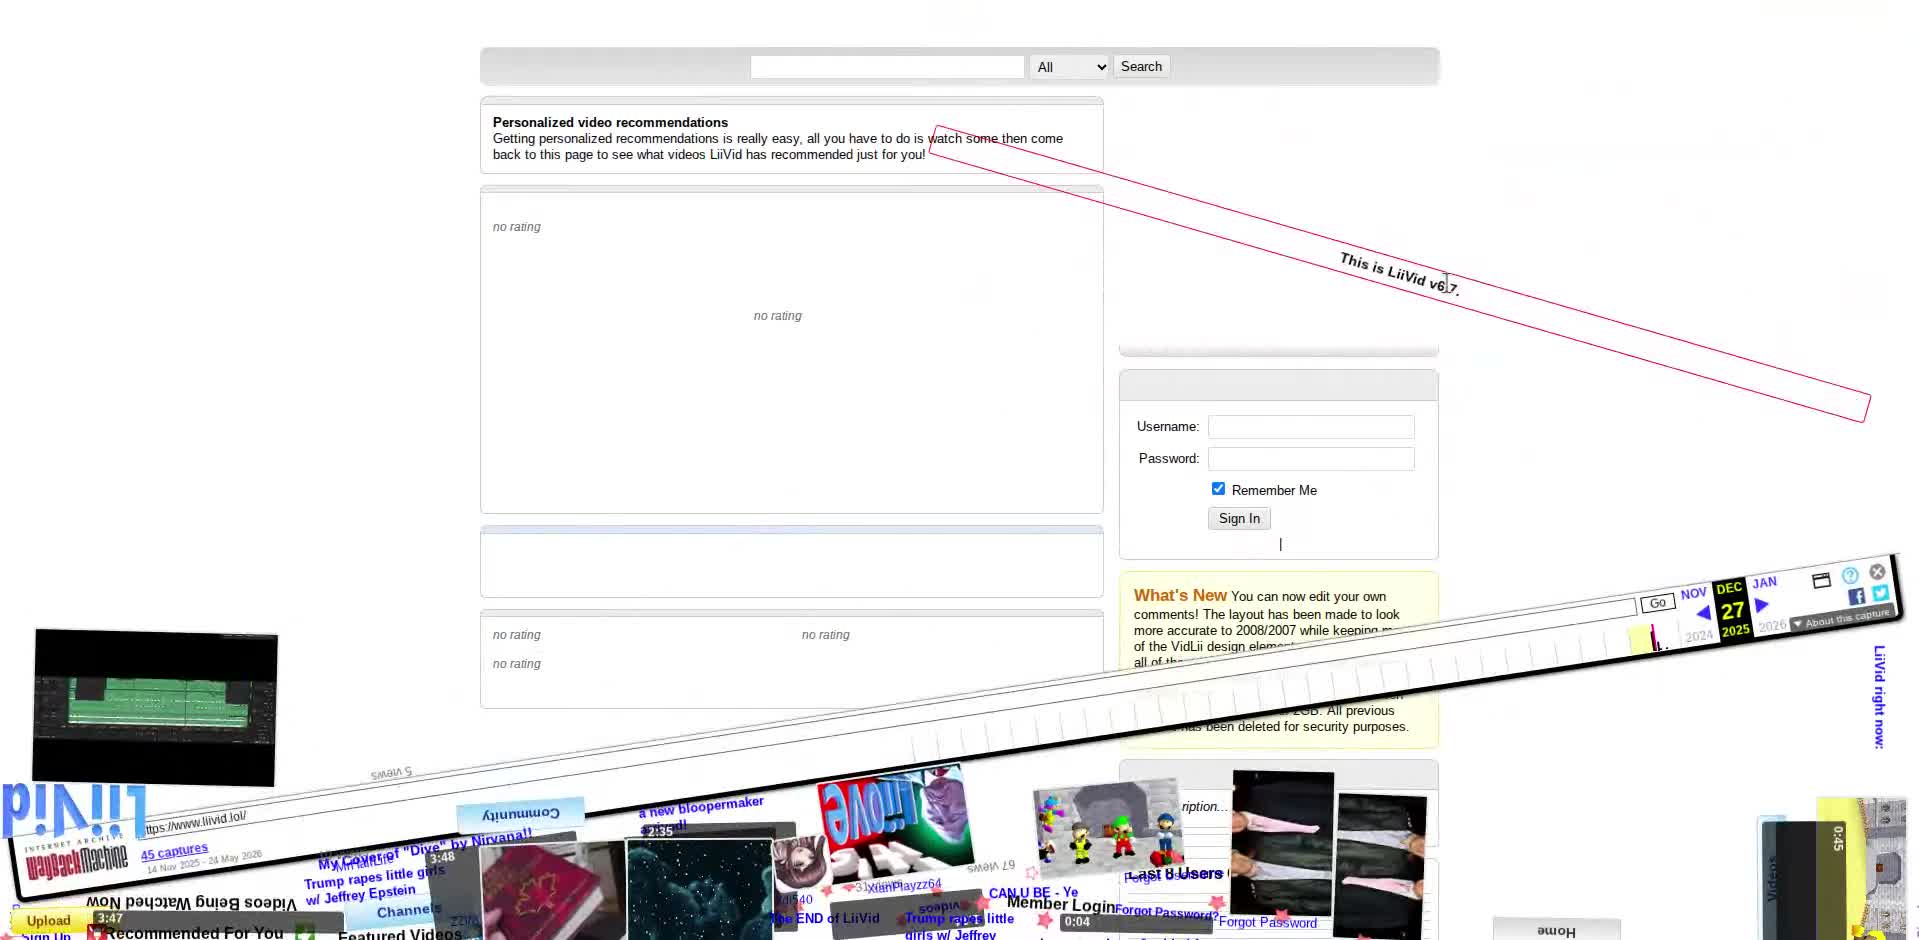This screenshot has width=1919, height=940.
Task: Click the 2026 year label on timeline
Action: click(x=1772, y=626)
